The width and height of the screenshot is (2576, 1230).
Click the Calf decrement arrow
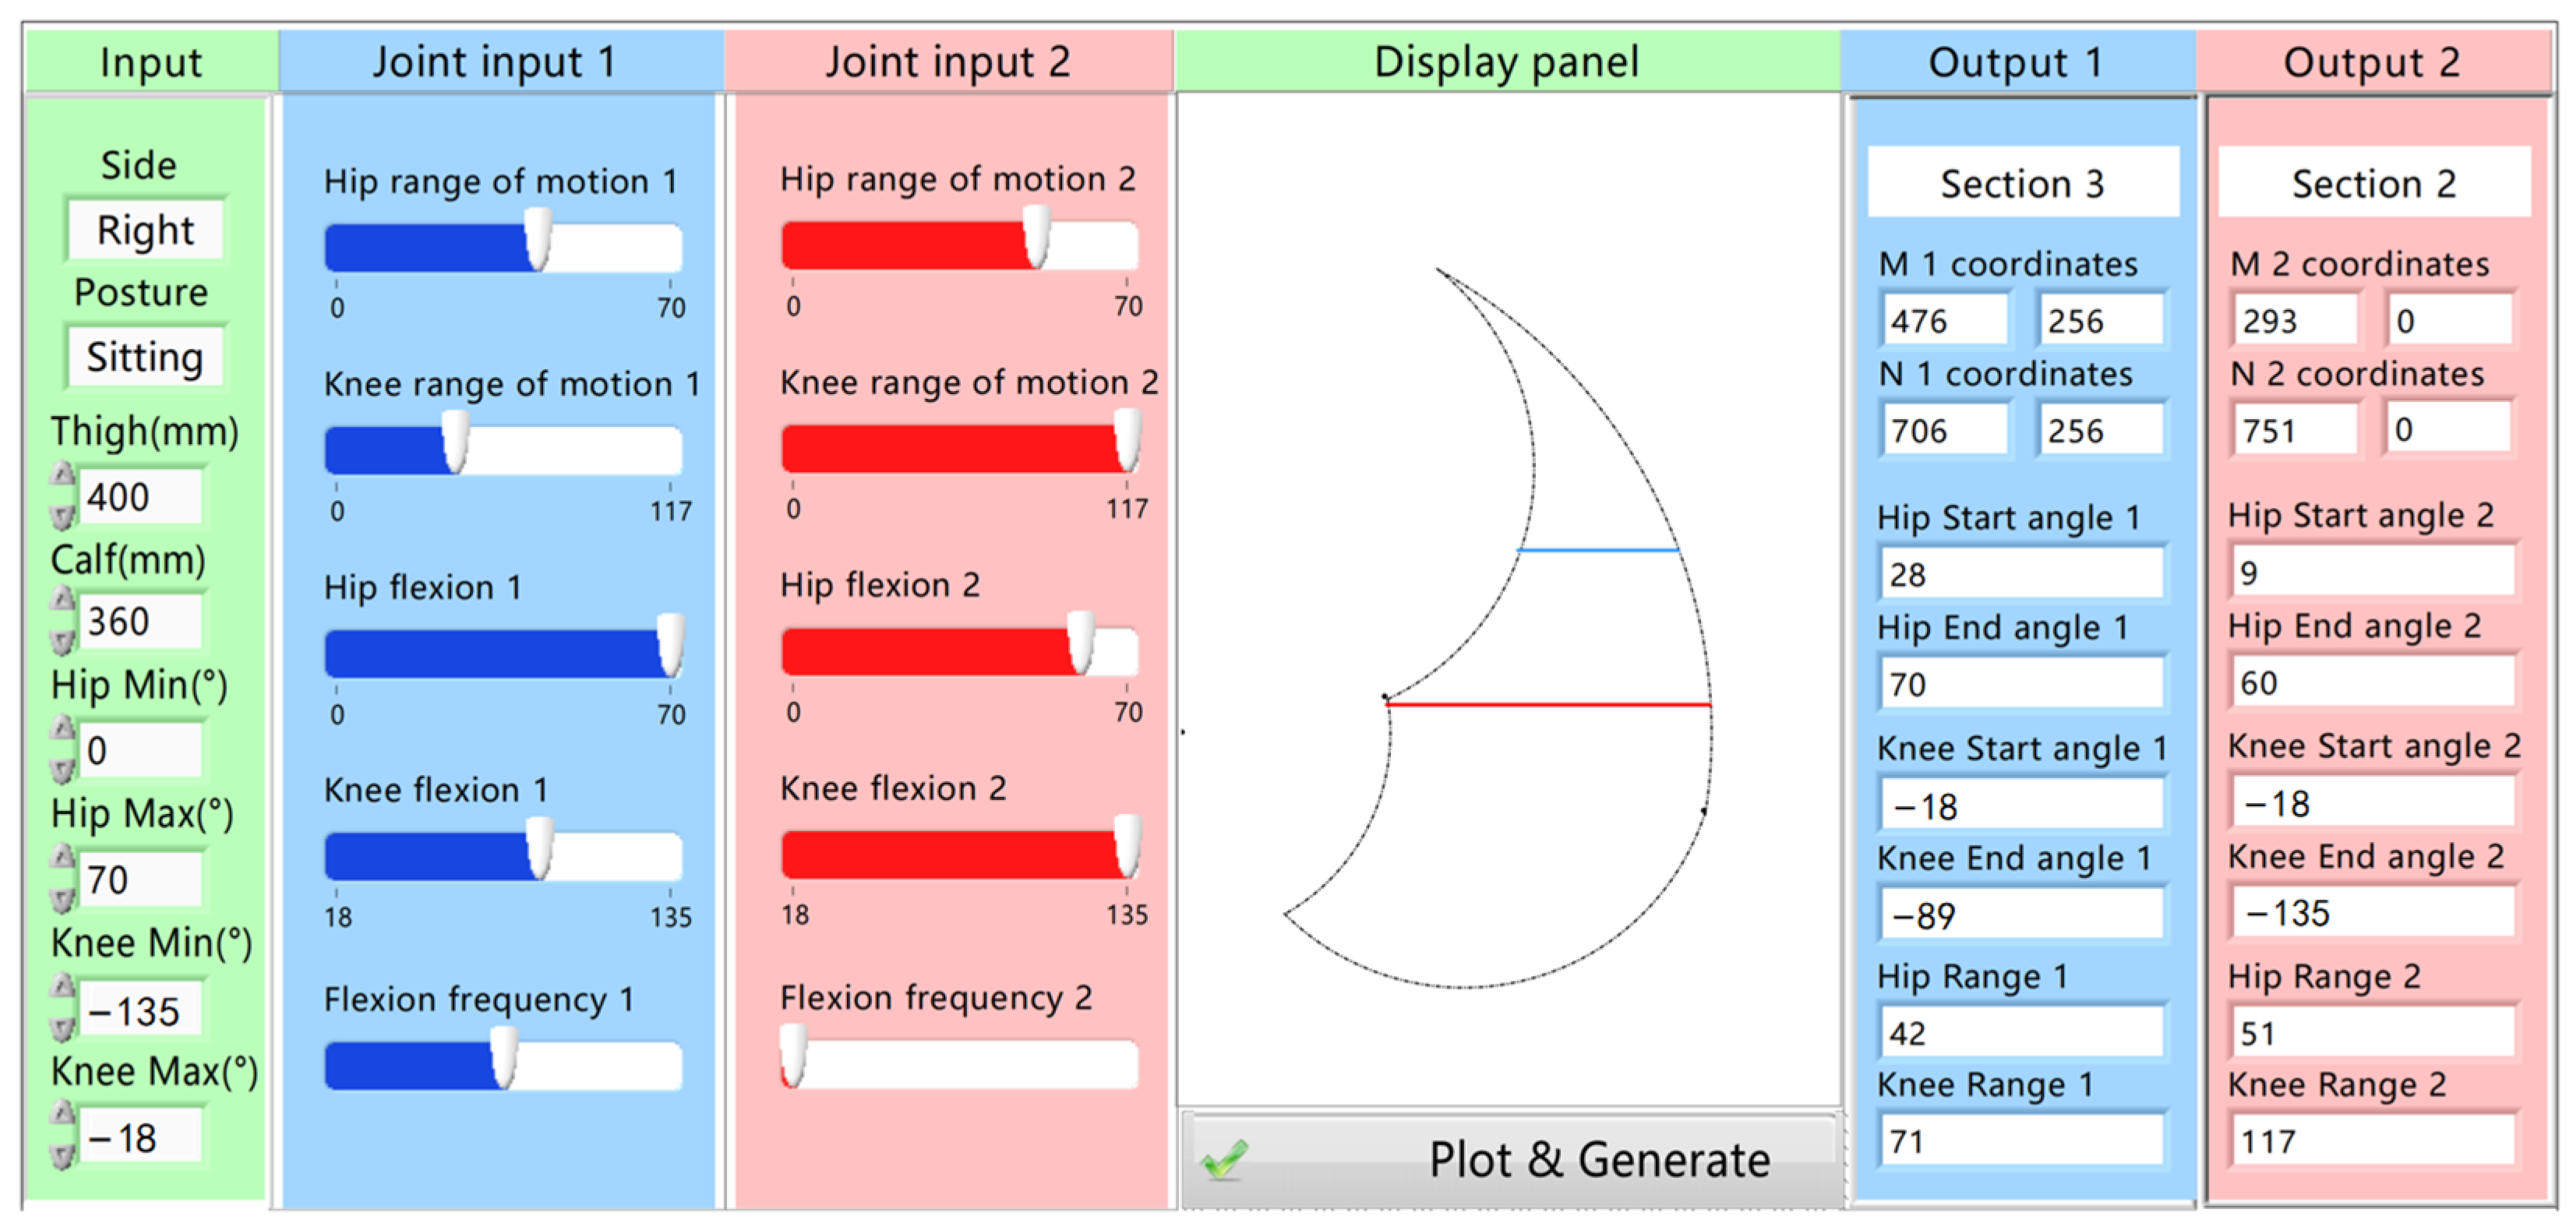63,640
